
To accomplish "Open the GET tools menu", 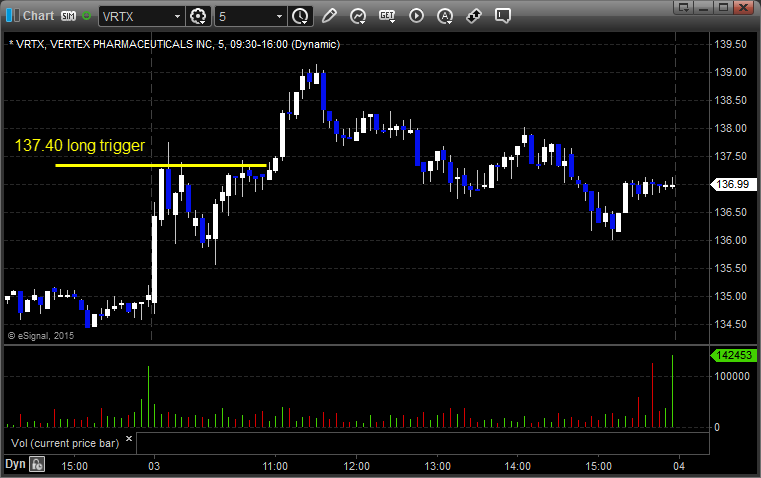I will [x=387, y=16].
